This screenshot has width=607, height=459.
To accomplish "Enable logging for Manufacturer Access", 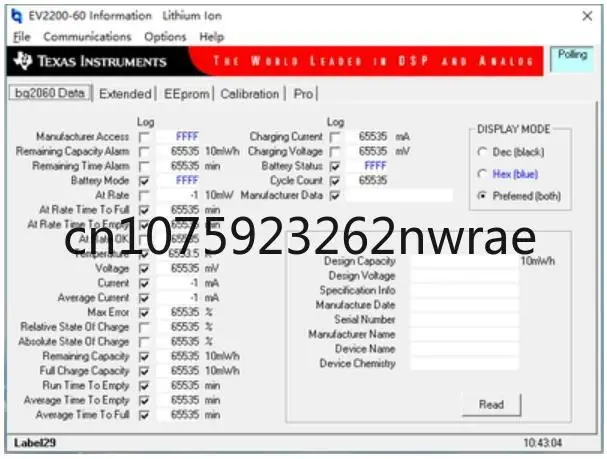I will coord(144,137).
